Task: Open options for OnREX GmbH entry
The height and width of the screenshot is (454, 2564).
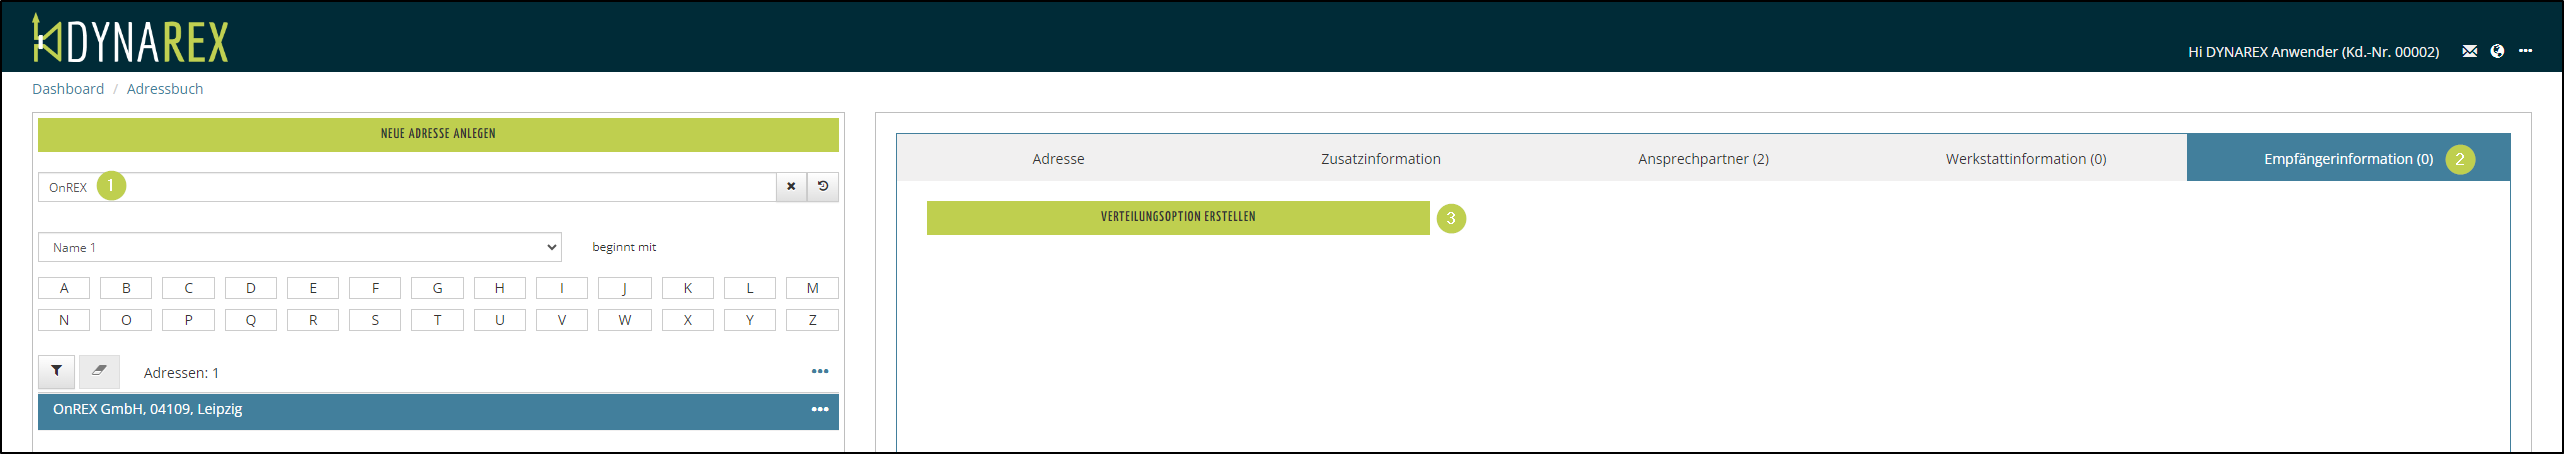Action: 820,409
